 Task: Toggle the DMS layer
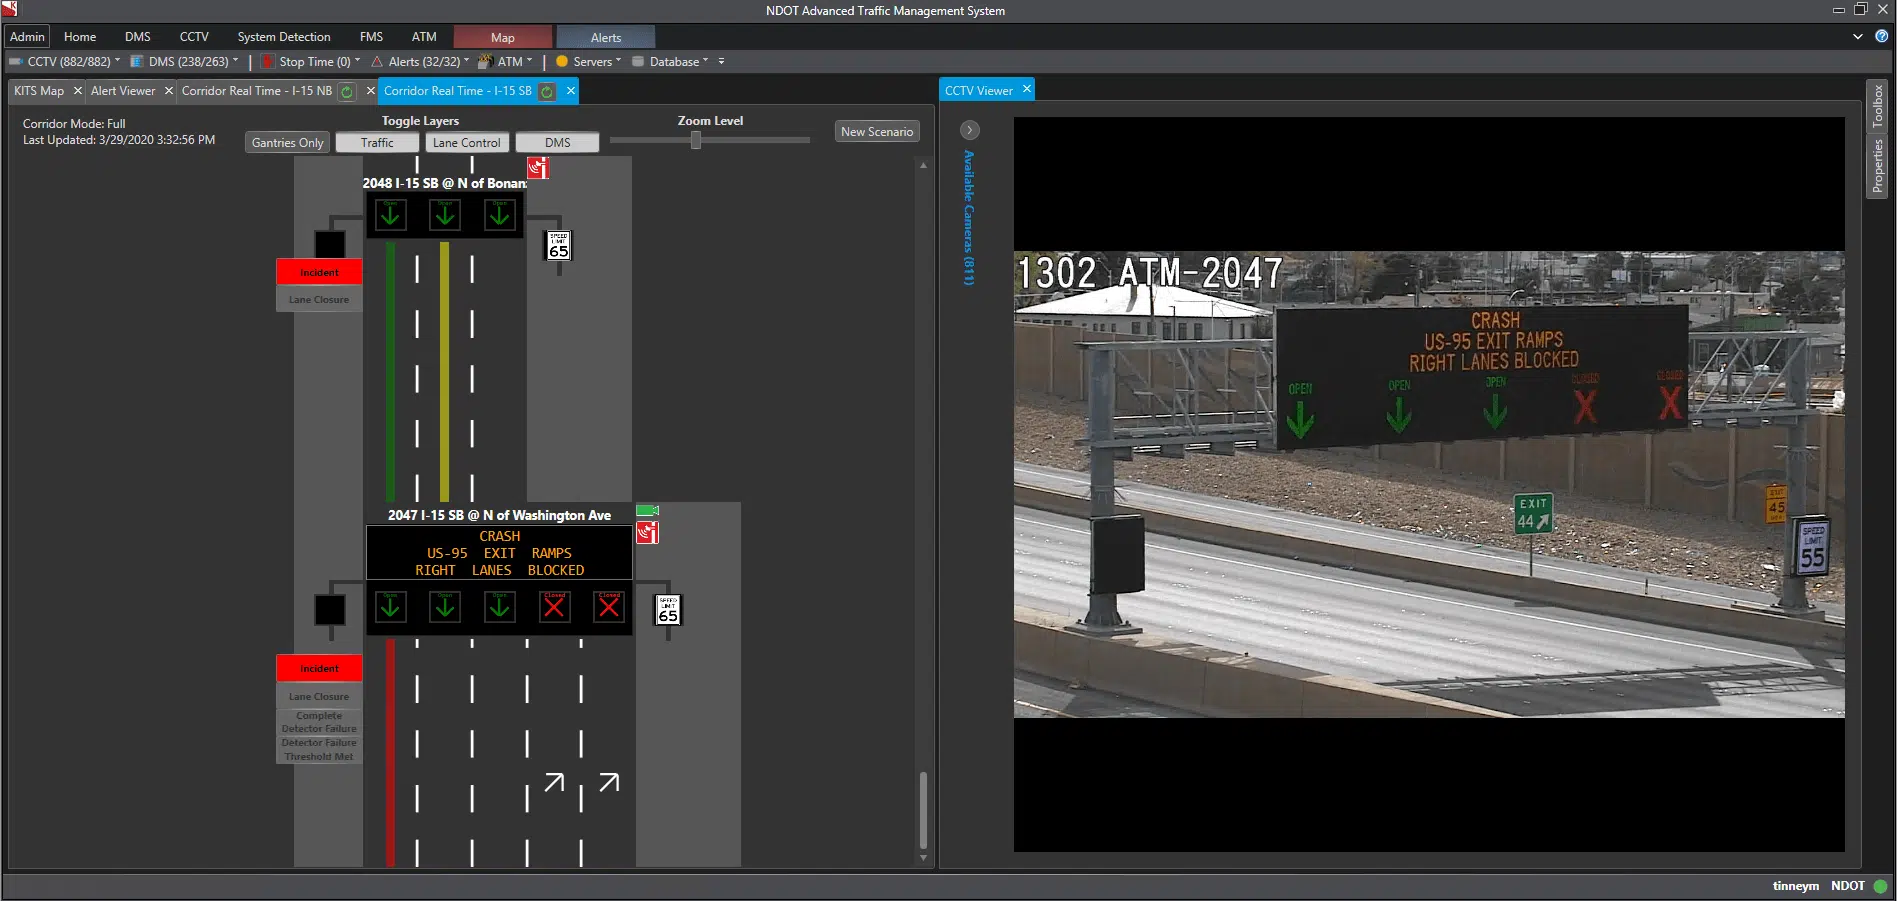[x=557, y=143]
